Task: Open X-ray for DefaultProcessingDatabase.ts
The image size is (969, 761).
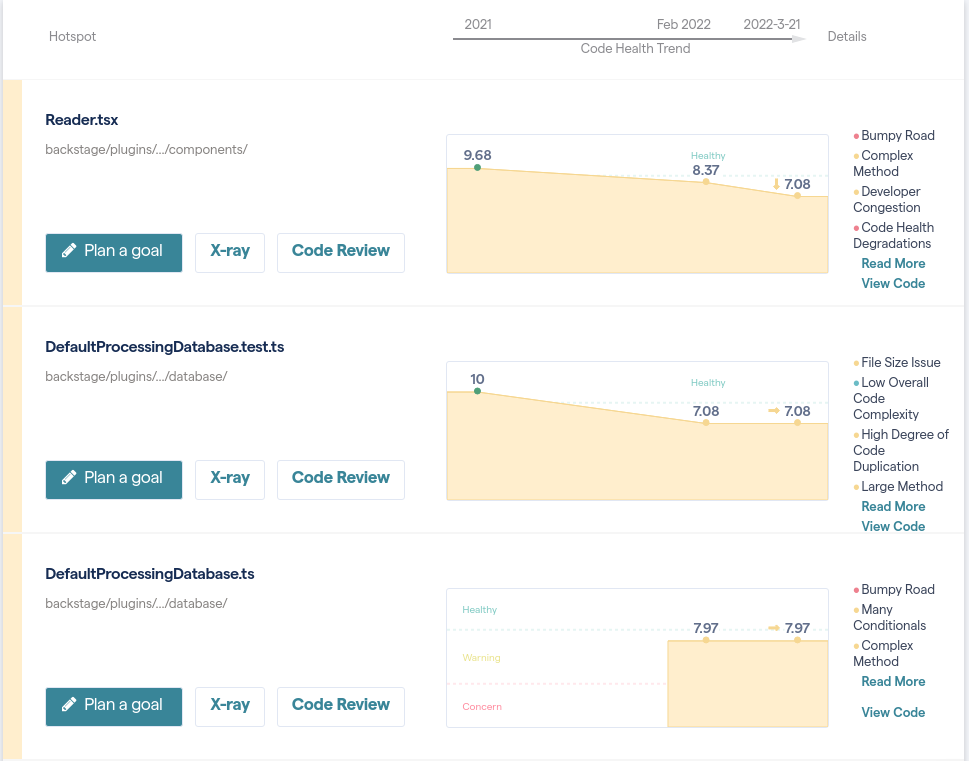Action: [x=230, y=706]
